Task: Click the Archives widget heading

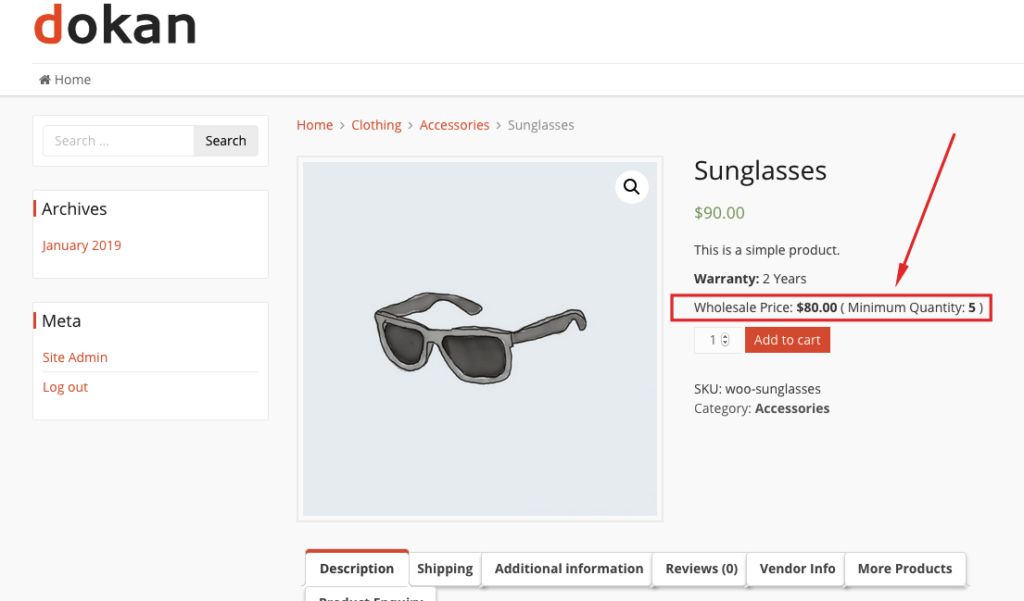Action: (74, 208)
